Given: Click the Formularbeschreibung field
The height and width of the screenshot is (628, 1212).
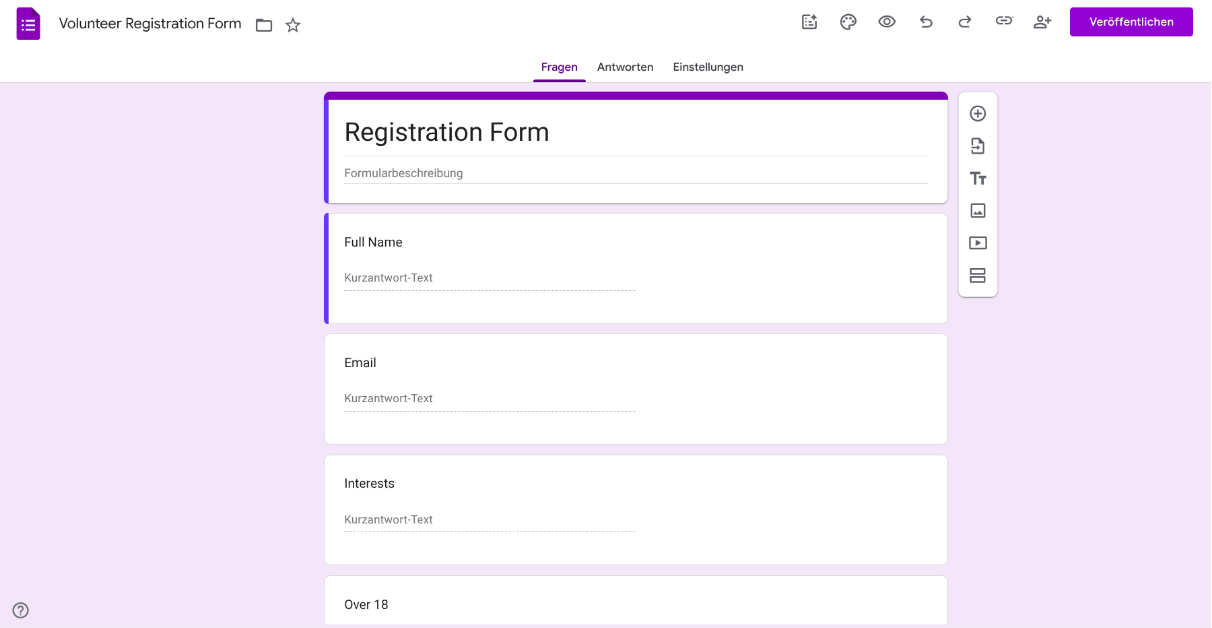Looking at the screenshot, I should coord(500,172).
